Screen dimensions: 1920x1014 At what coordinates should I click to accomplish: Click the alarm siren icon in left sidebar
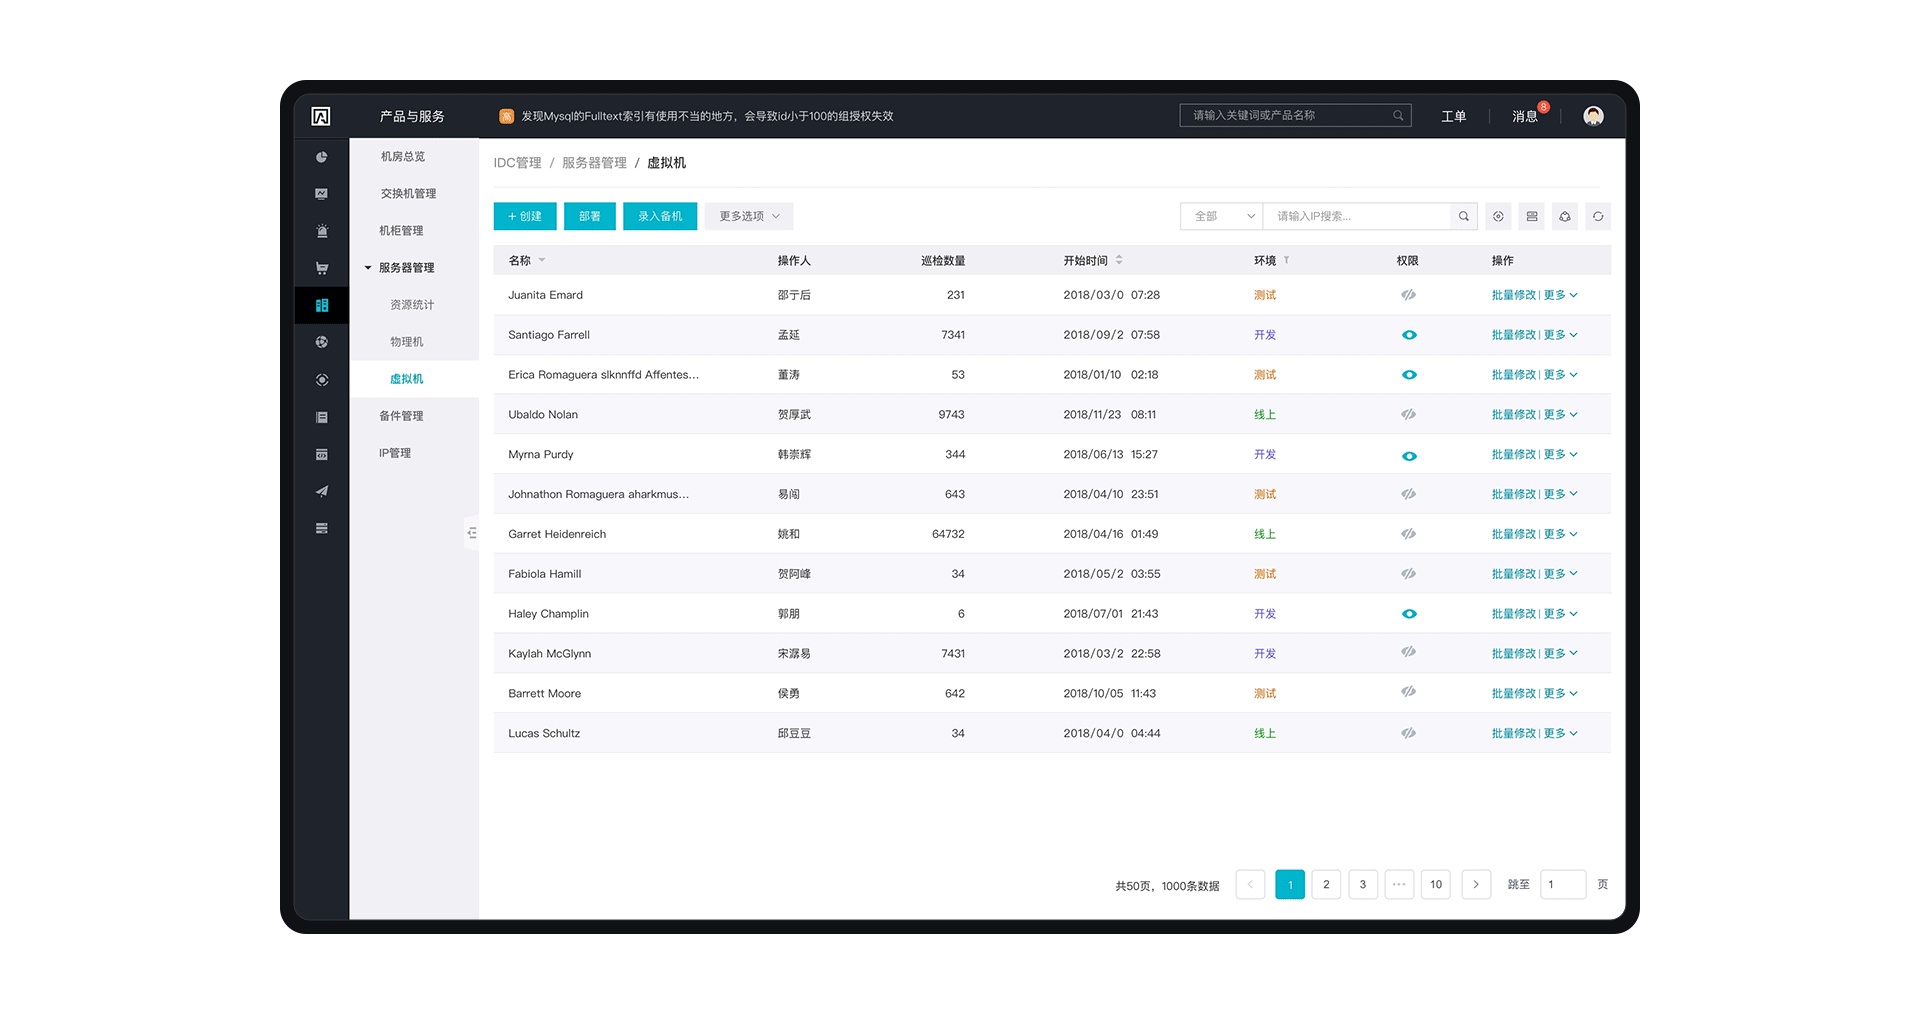point(322,231)
